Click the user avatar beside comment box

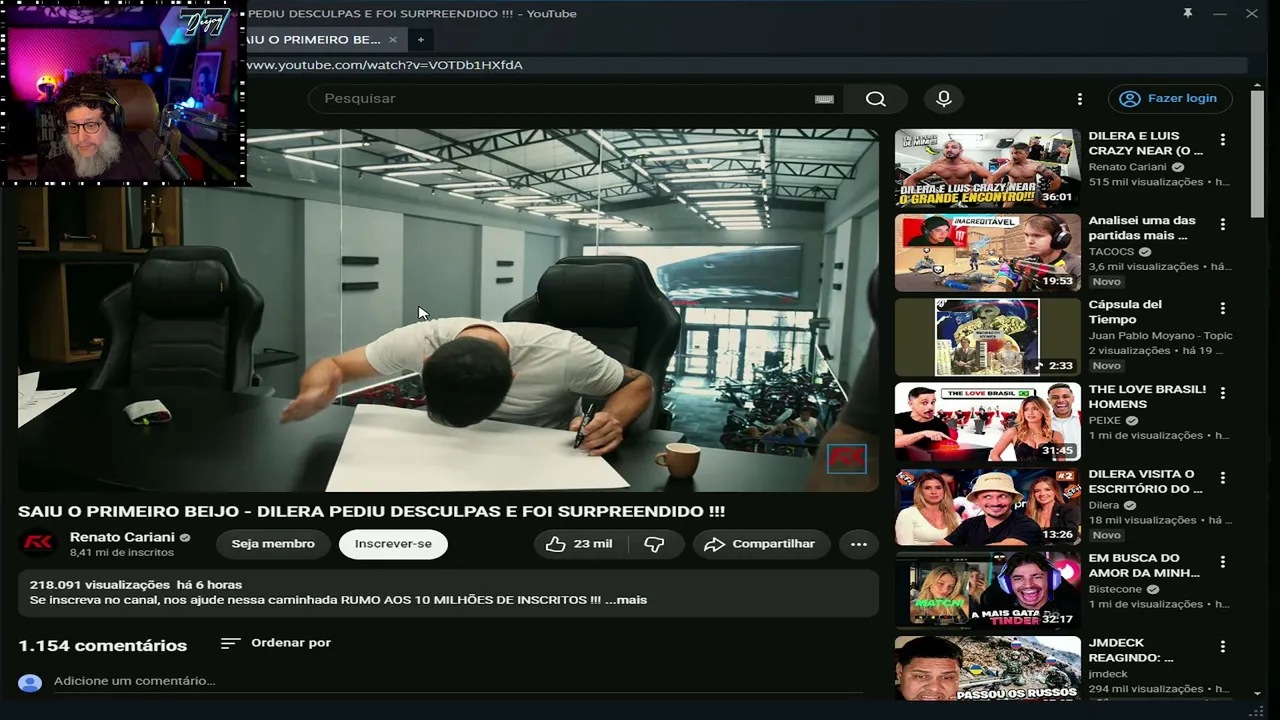click(x=30, y=682)
